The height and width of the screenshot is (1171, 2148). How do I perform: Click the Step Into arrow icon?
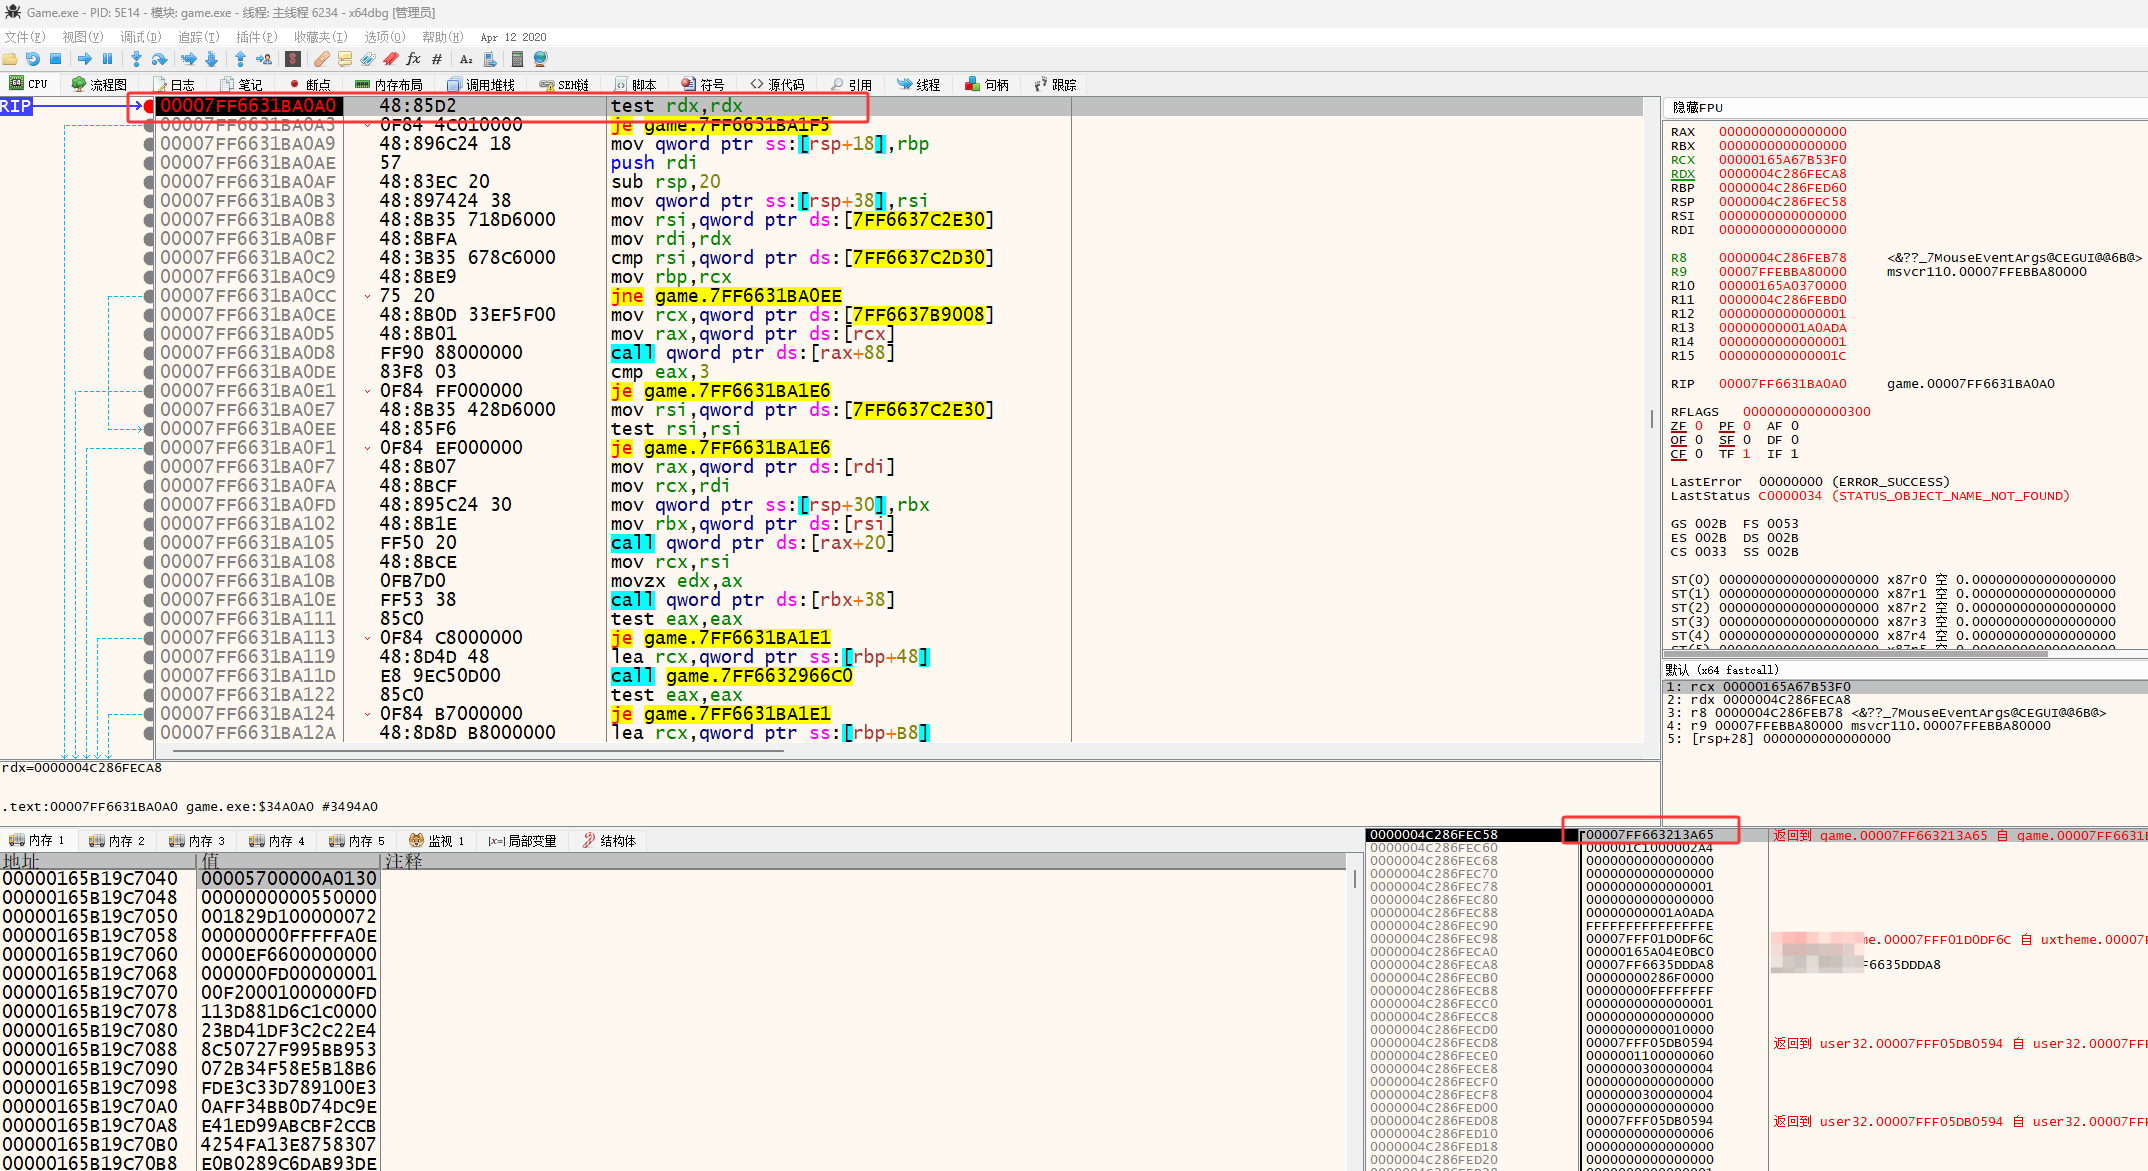tap(136, 59)
